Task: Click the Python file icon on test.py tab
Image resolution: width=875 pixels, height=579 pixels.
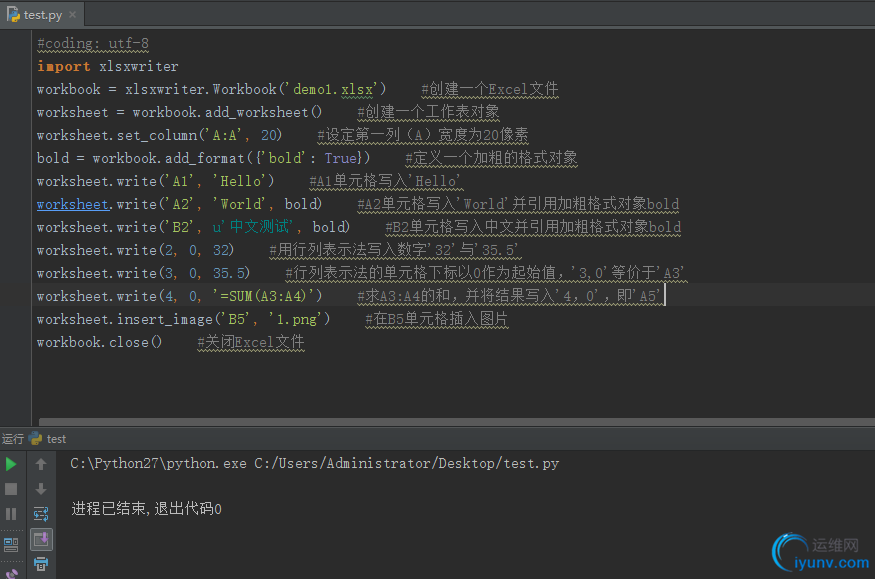Action: pyautogui.click(x=12, y=15)
